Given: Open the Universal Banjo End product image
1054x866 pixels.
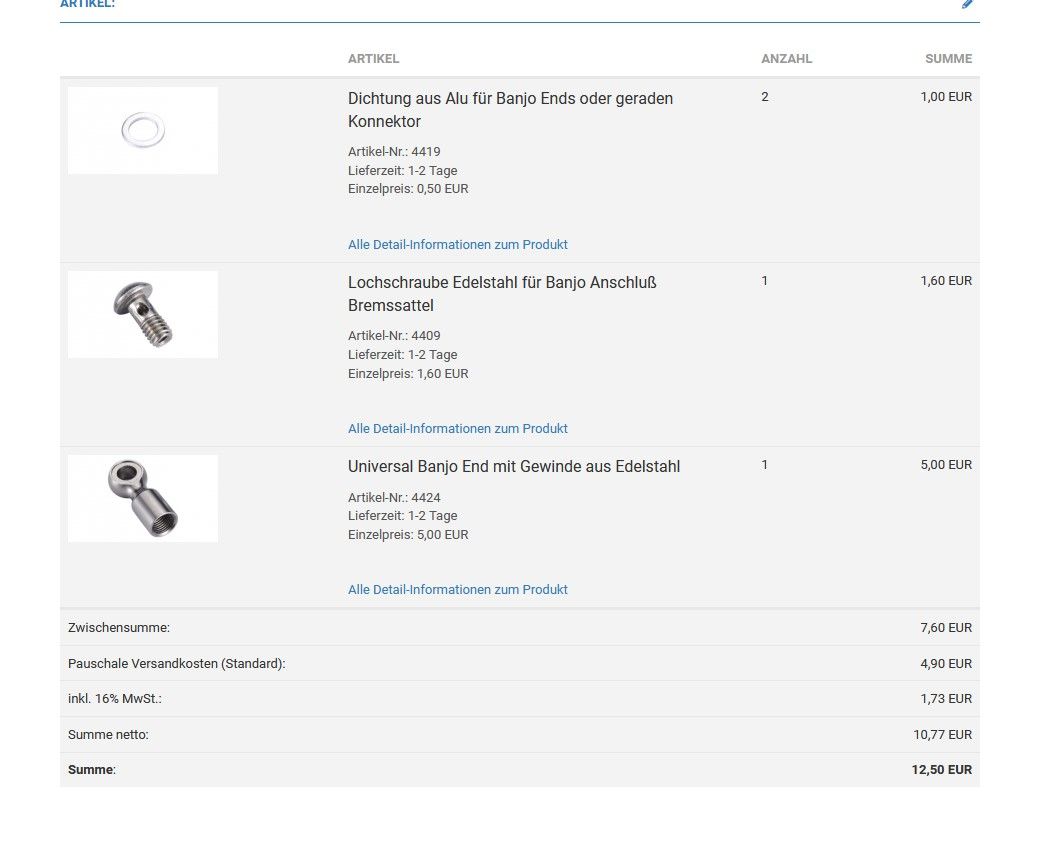Looking at the screenshot, I should pyautogui.click(x=143, y=498).
